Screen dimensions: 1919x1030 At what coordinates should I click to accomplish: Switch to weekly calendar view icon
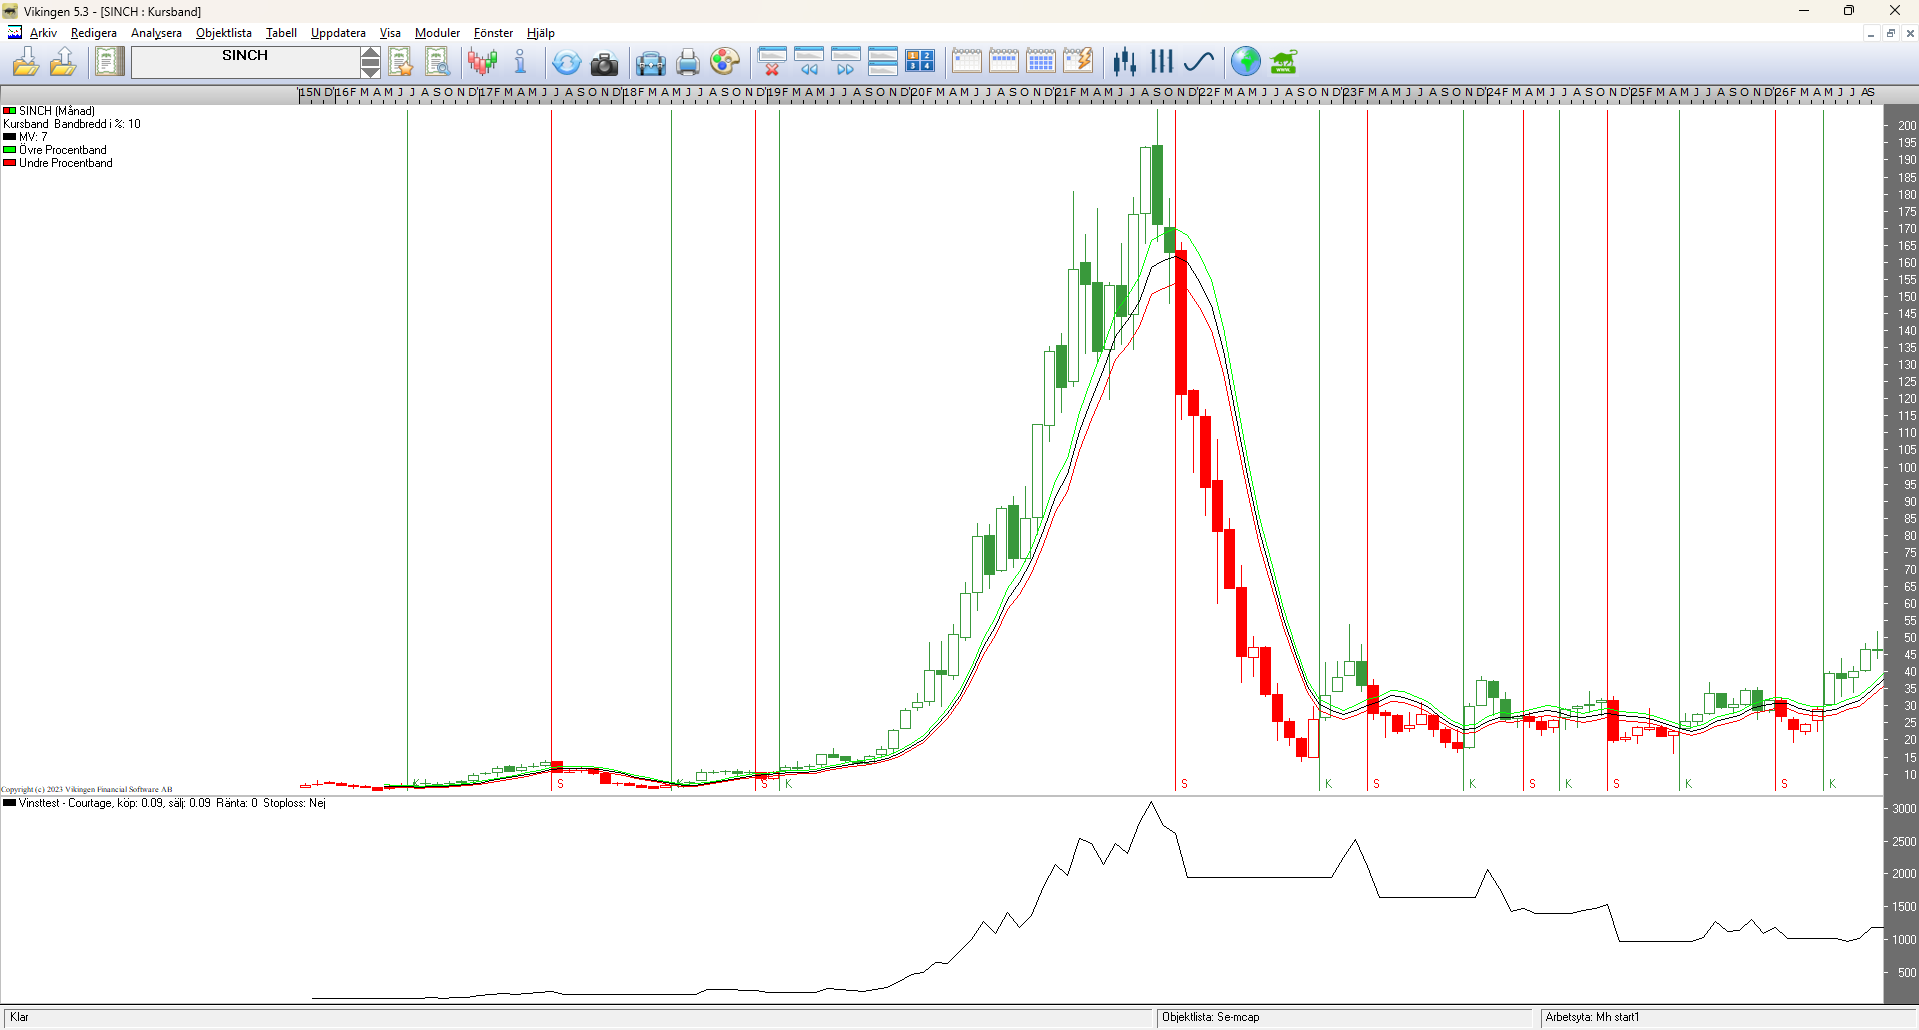pos(1004,62)
